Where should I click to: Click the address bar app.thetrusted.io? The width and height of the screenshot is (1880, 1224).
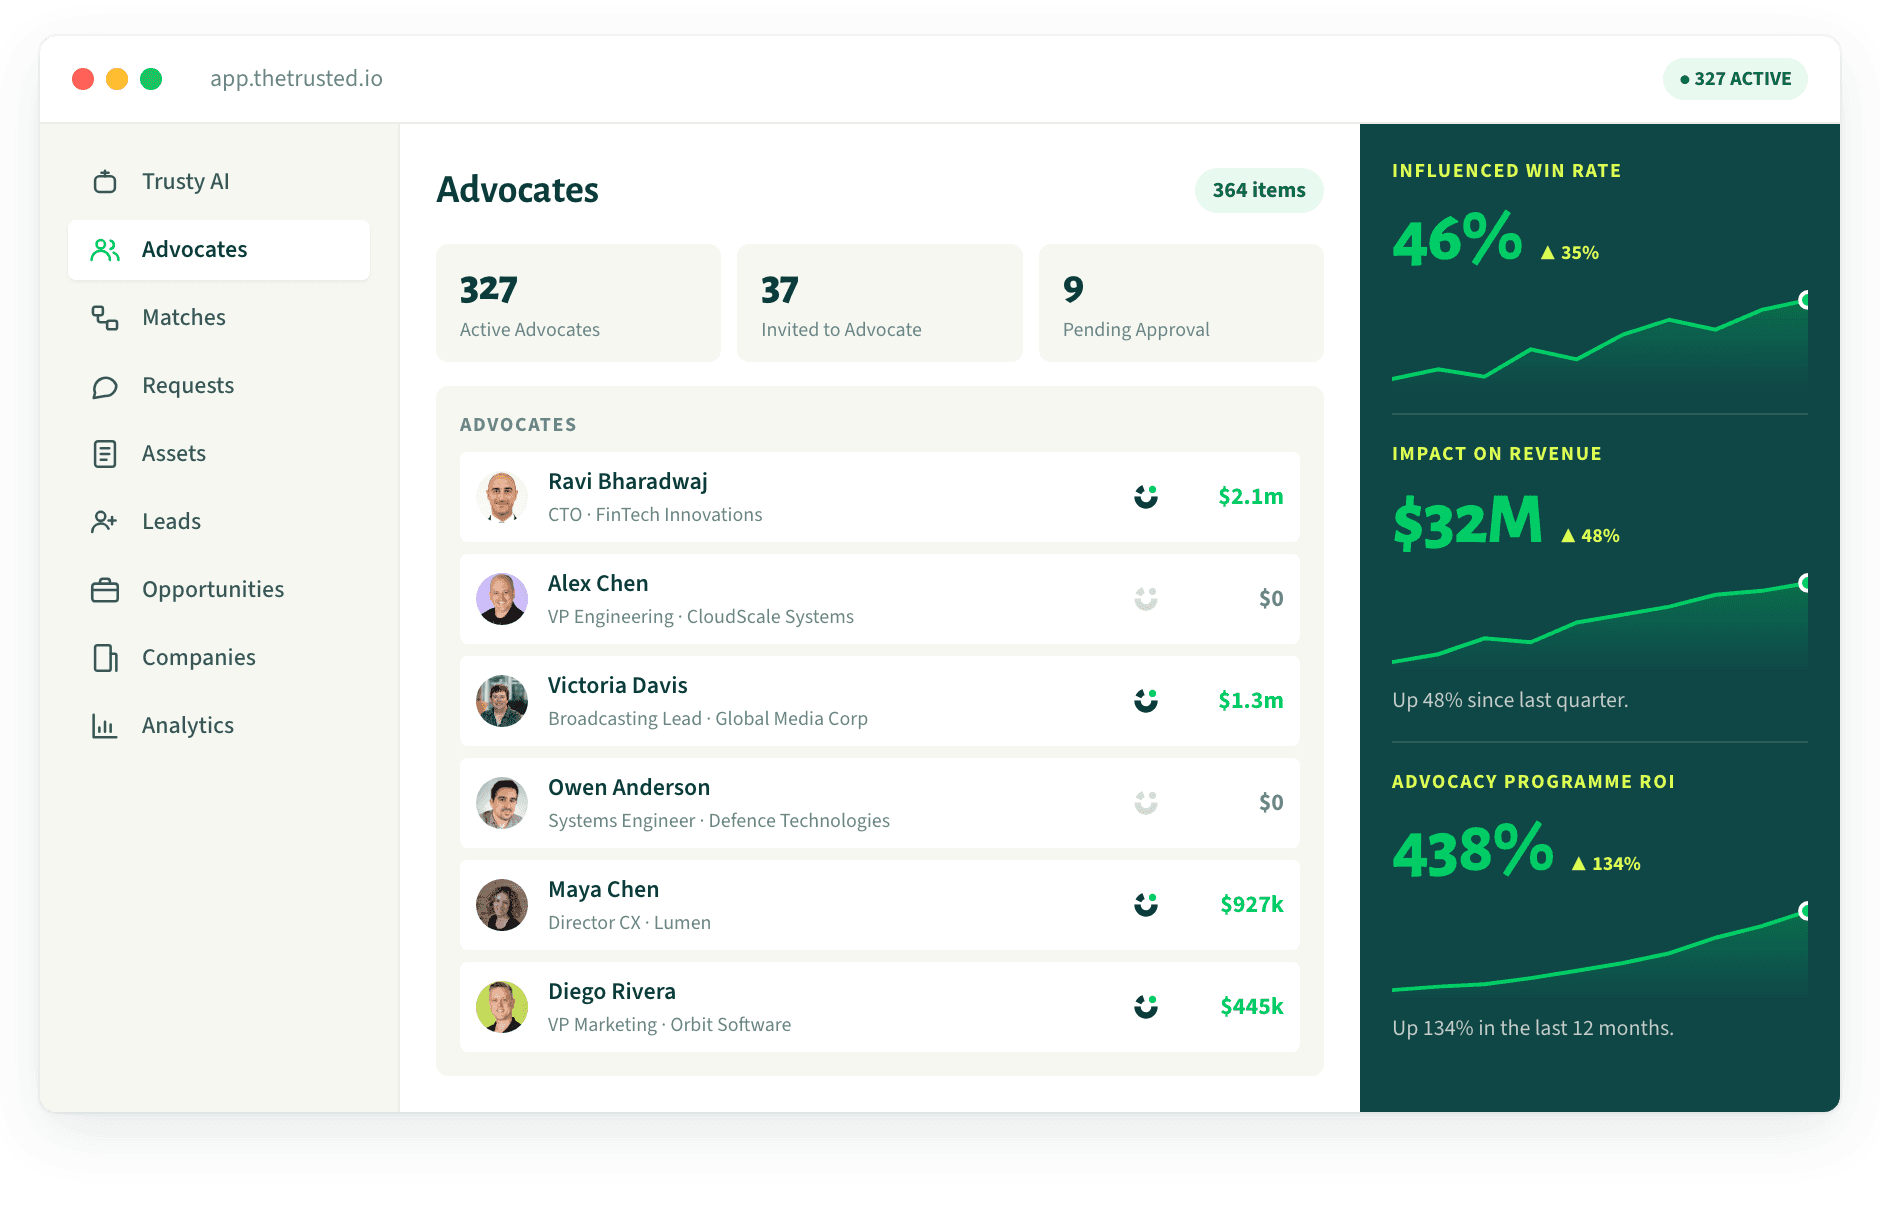point(296,78)
